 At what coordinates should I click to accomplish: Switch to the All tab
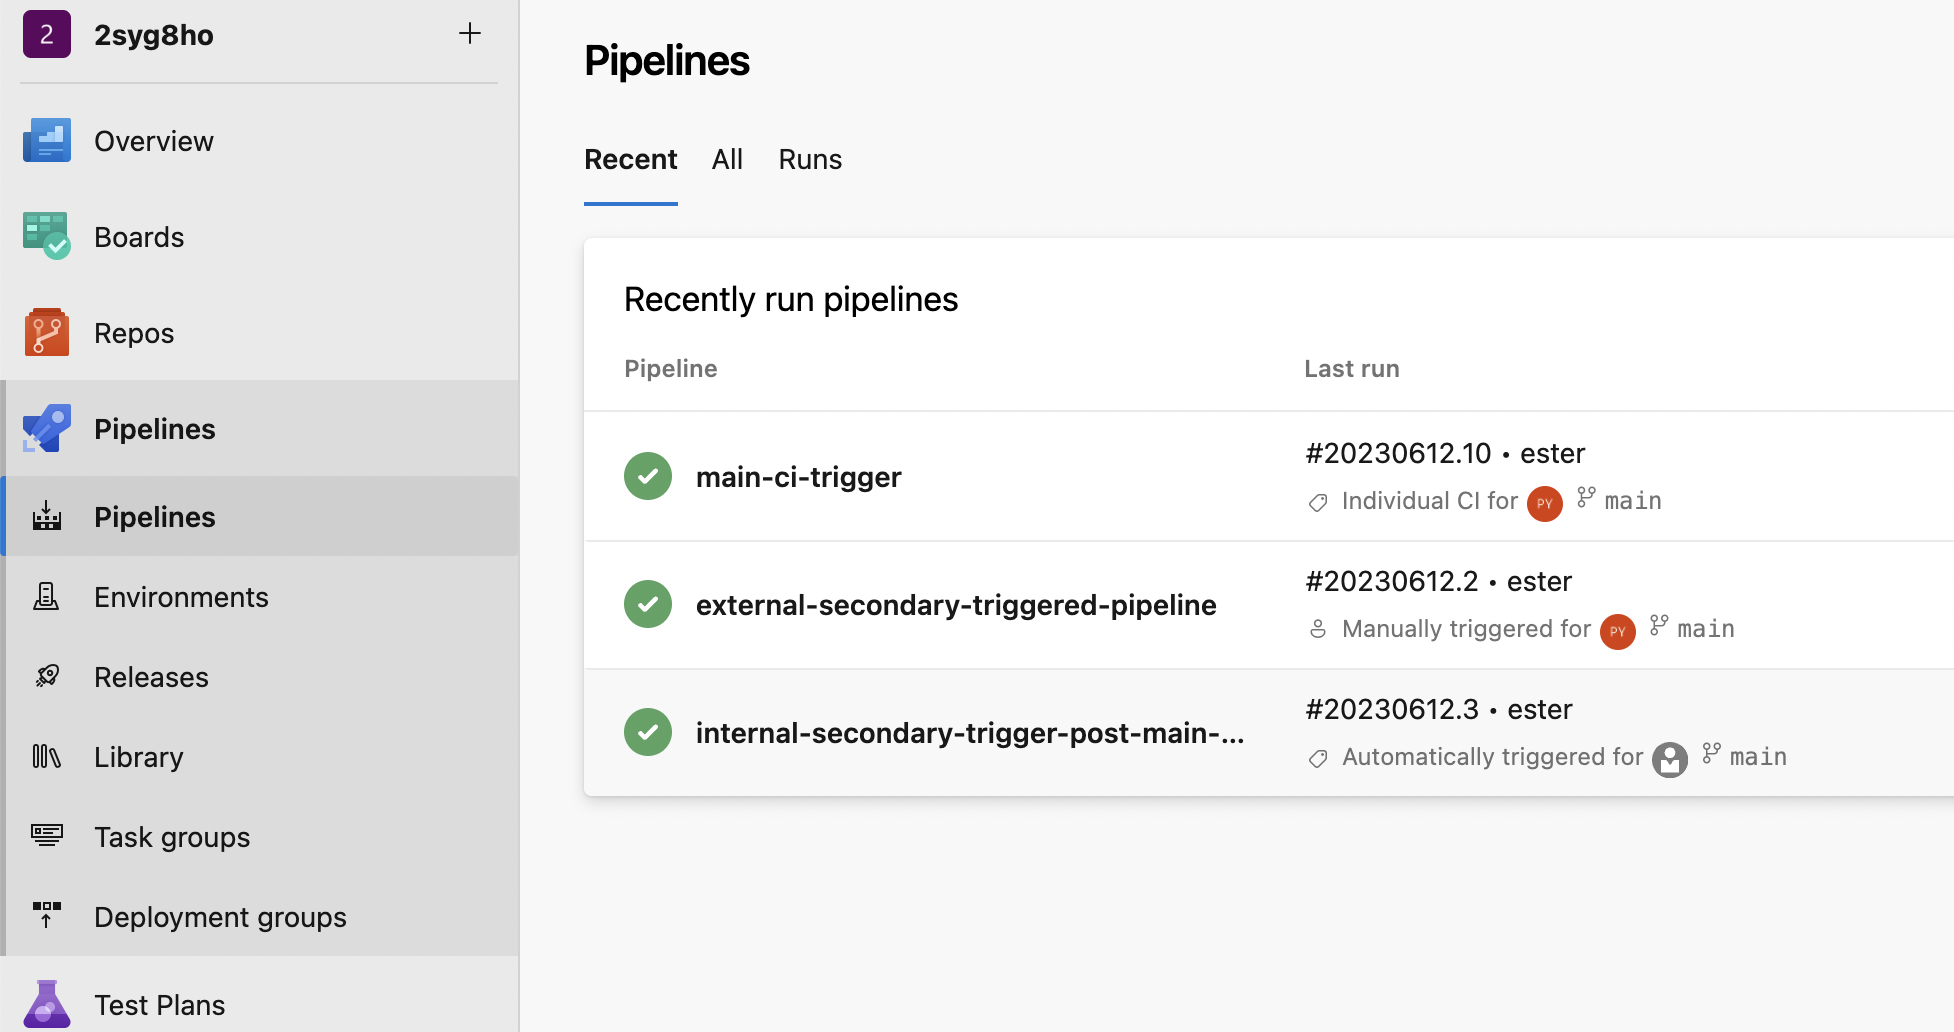tap(727, 159)
